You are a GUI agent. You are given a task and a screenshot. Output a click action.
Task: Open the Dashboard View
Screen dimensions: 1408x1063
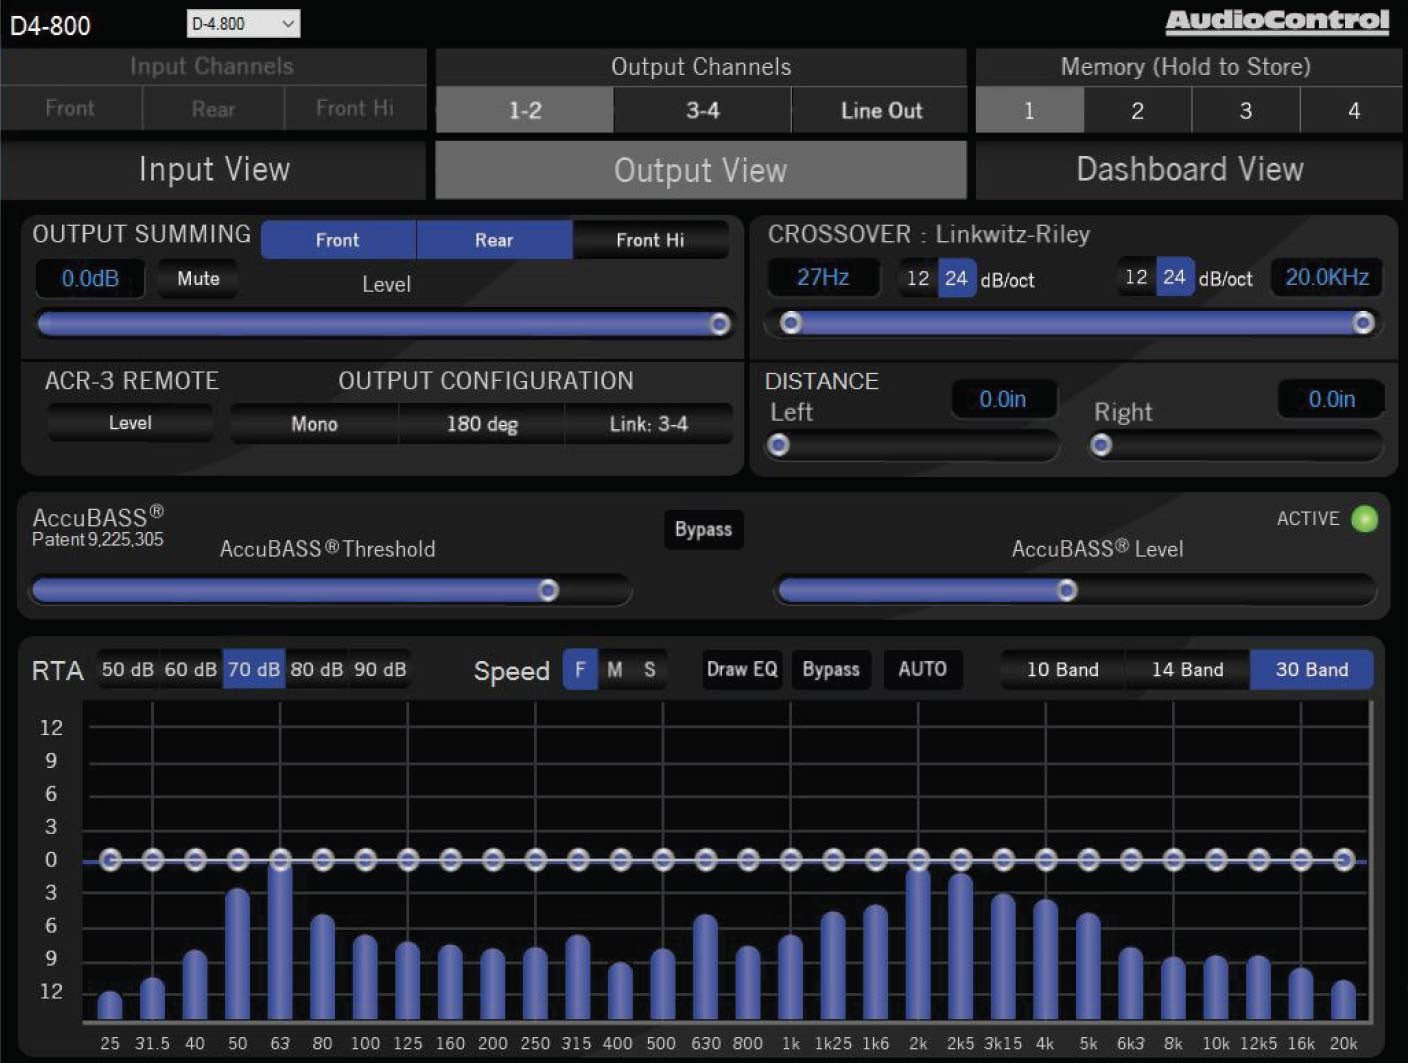tap(1188, 169)
